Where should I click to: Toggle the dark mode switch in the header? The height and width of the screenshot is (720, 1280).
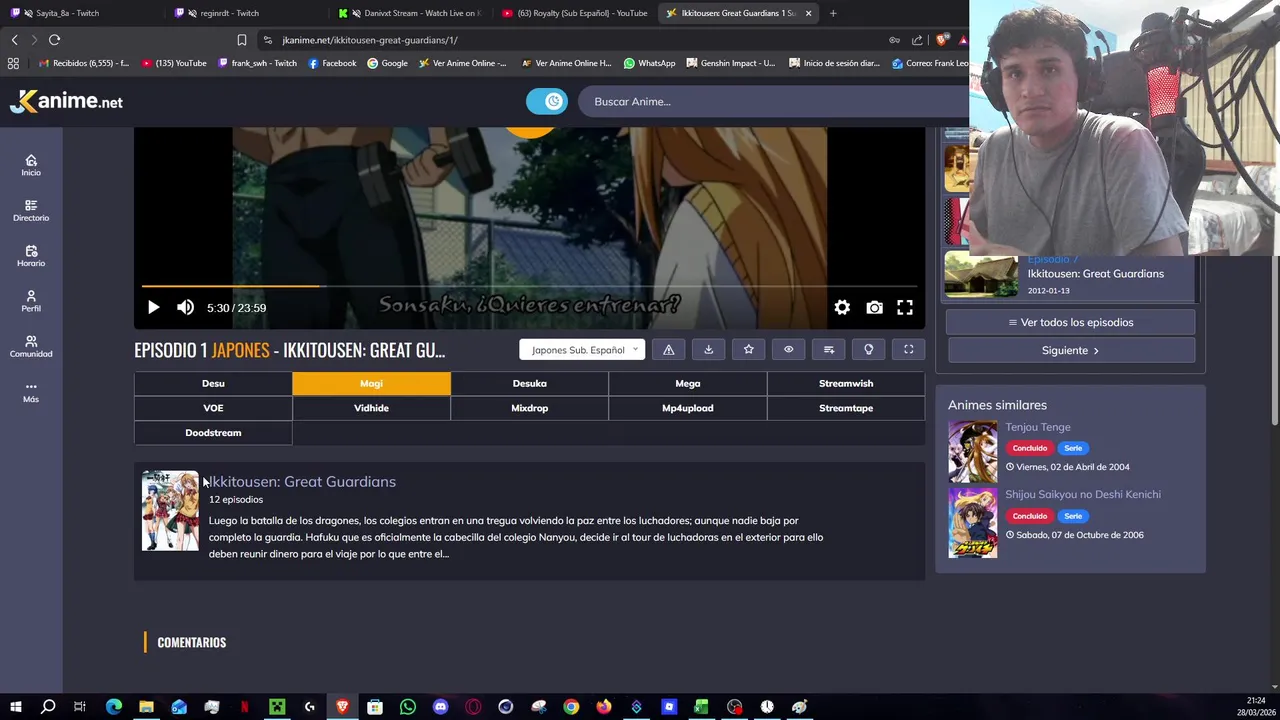coord(547,101)
